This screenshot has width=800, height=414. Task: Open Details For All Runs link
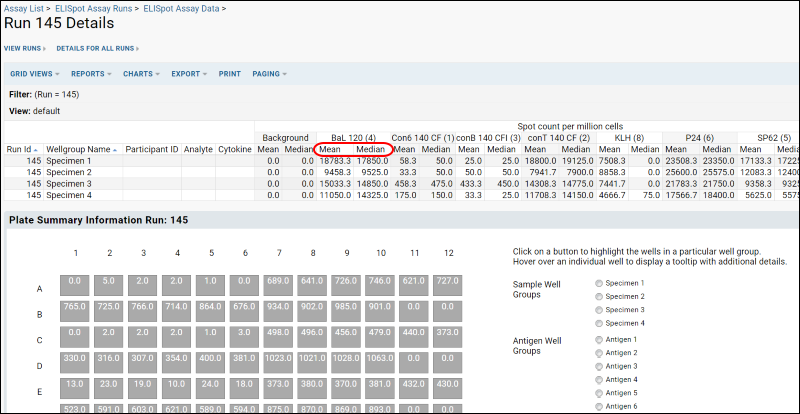(x=95, y=48)
